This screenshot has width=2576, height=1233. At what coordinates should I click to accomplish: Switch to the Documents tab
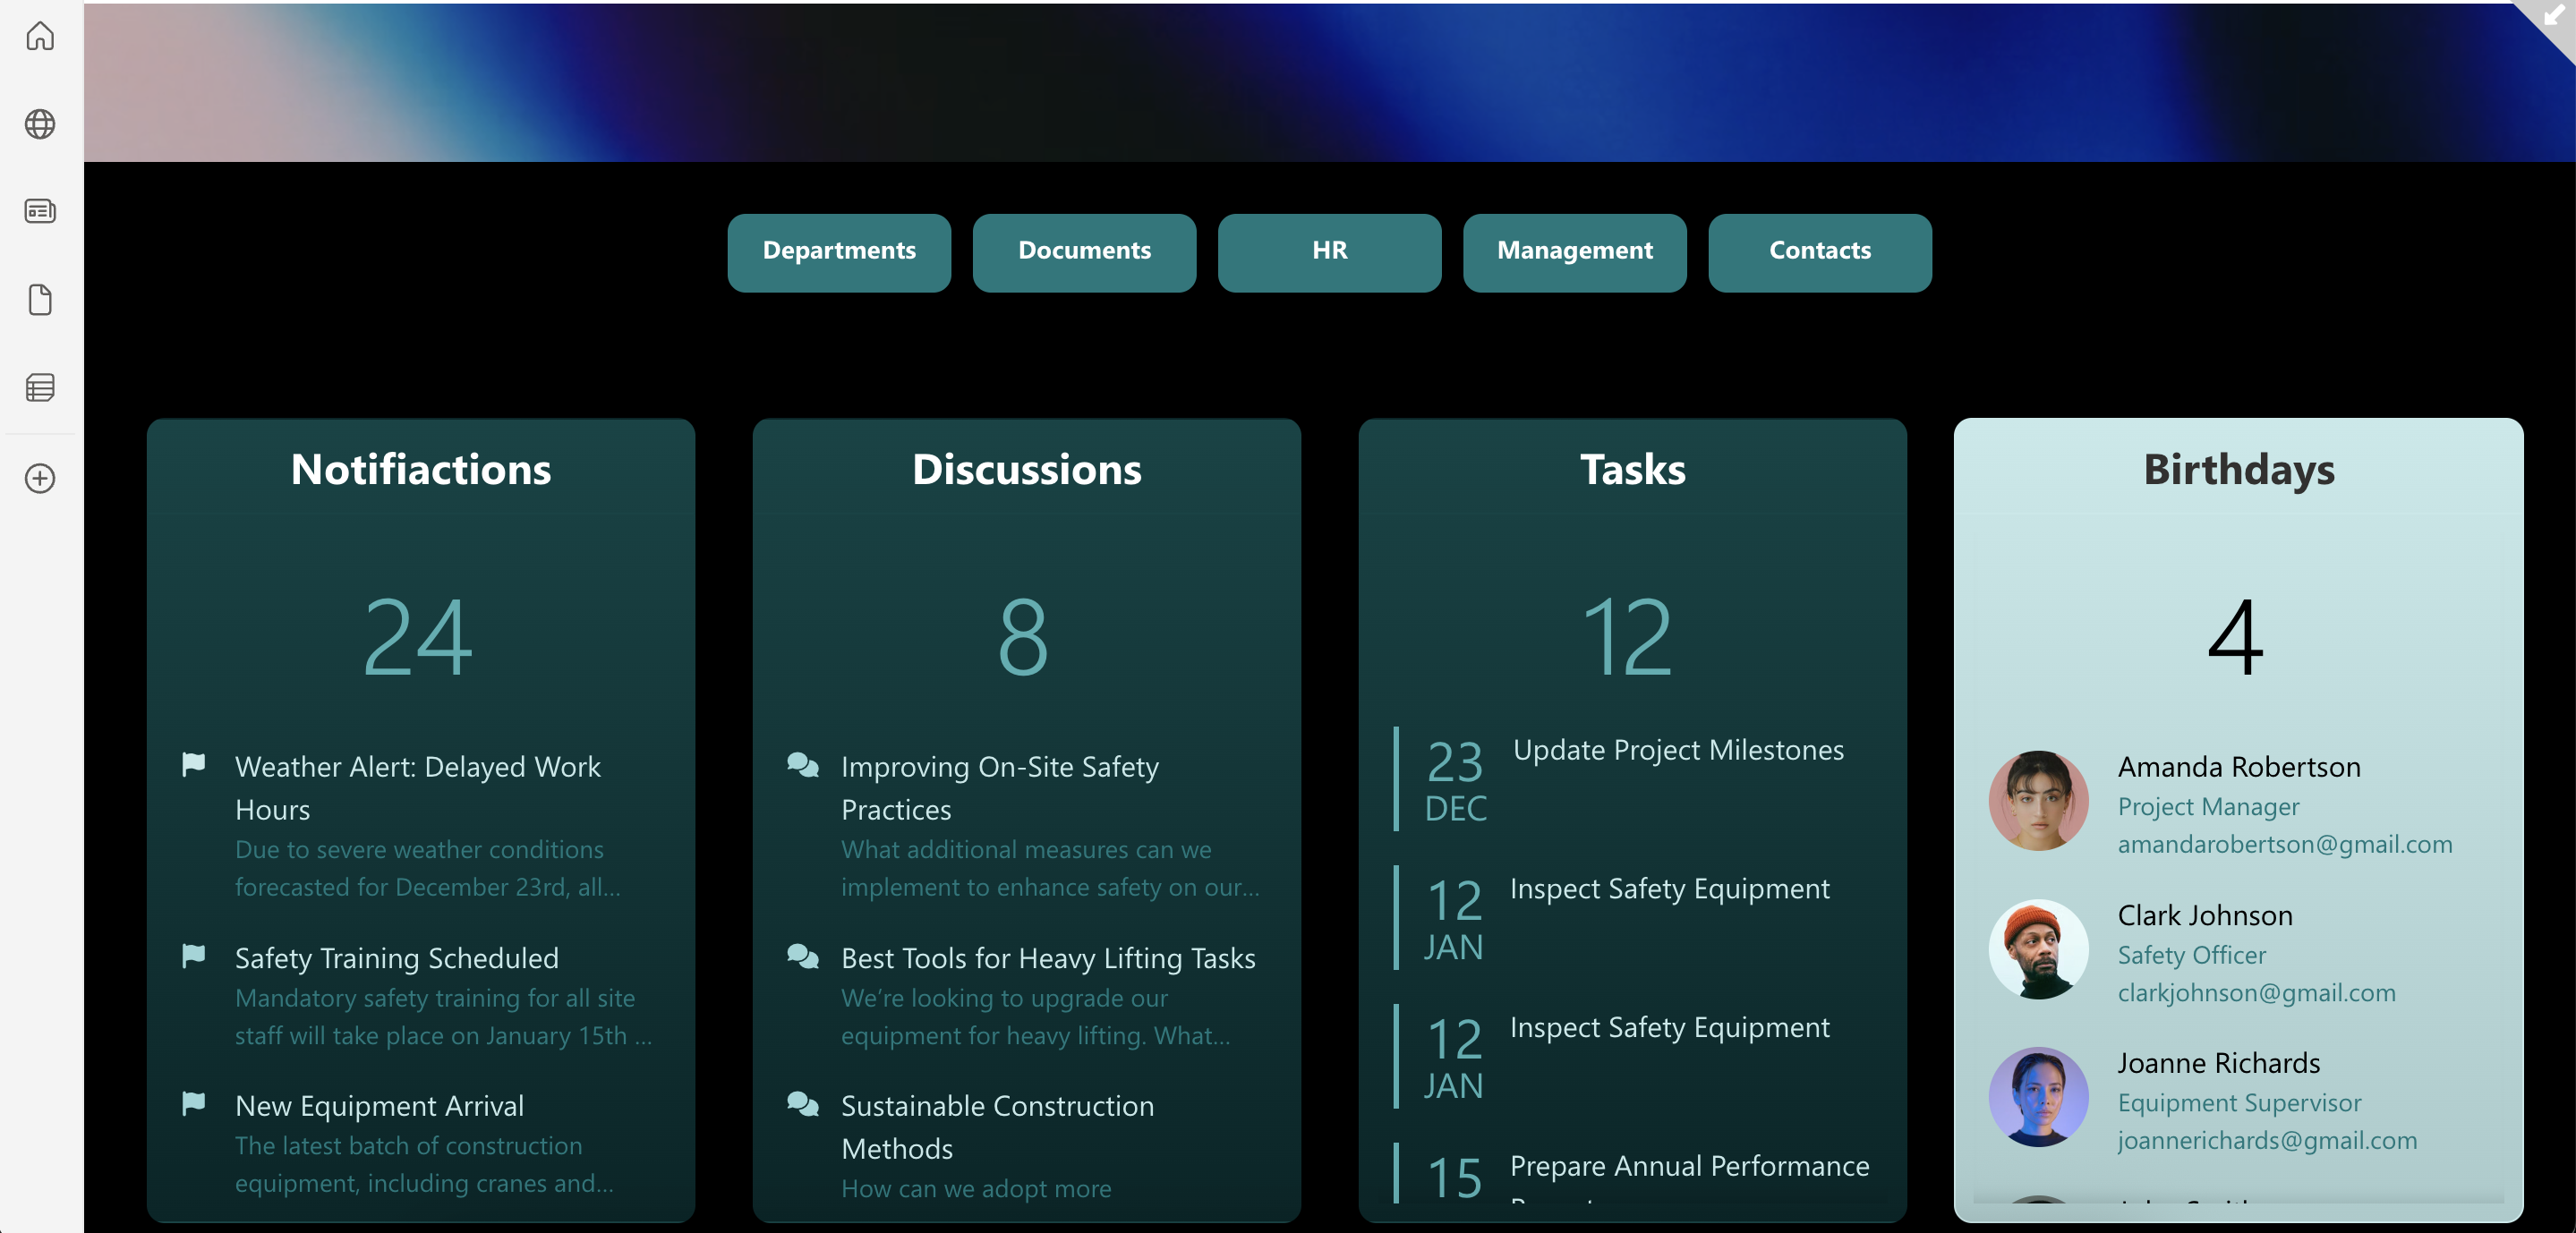(x=1084, y=251)
